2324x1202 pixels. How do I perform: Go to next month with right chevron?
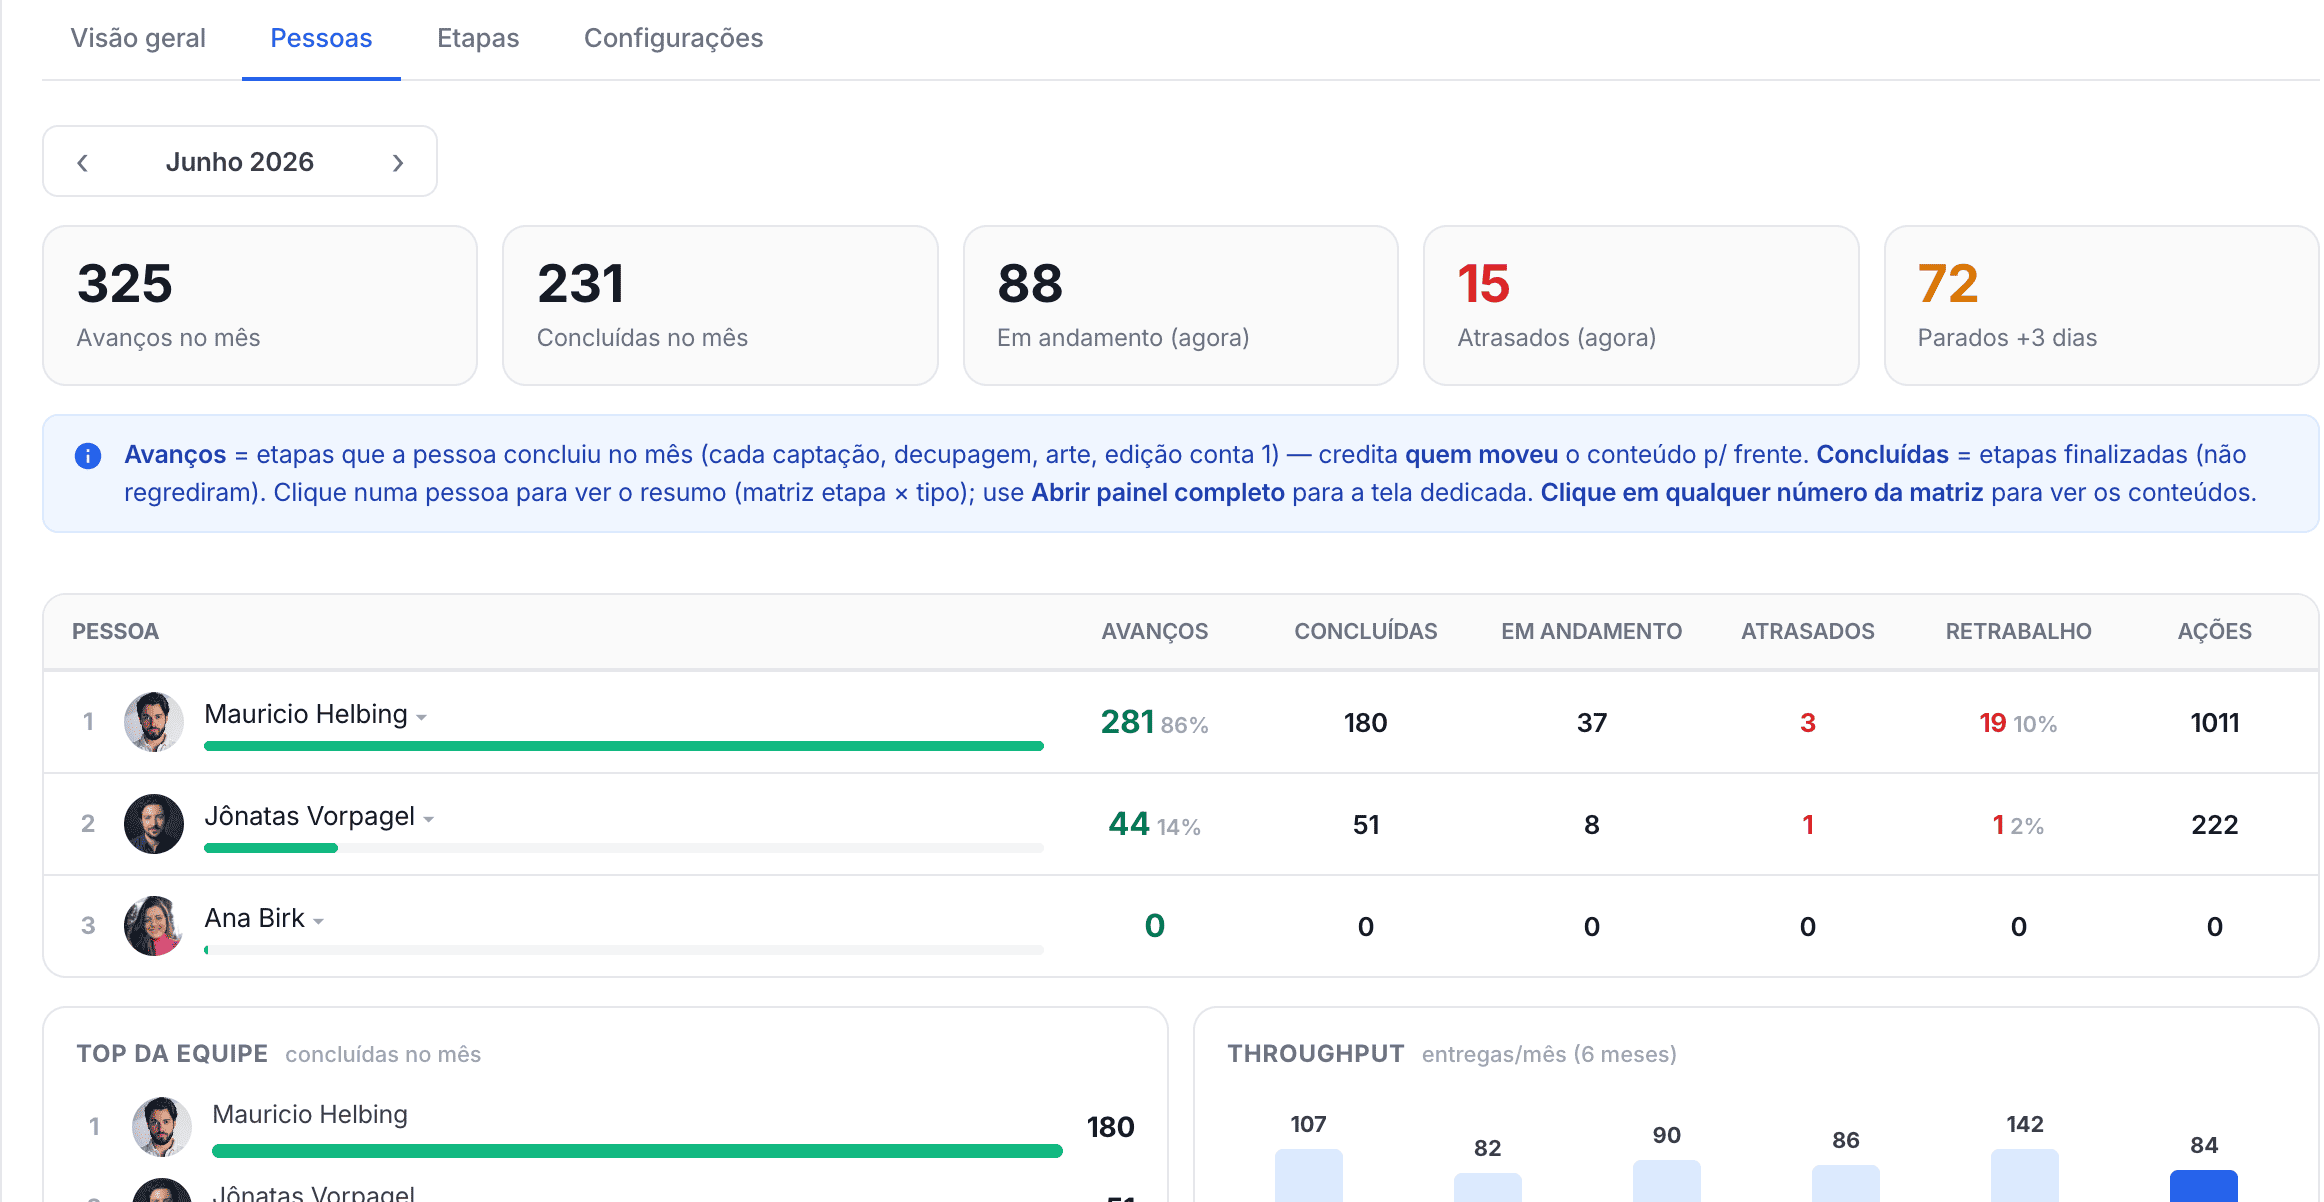398,162
